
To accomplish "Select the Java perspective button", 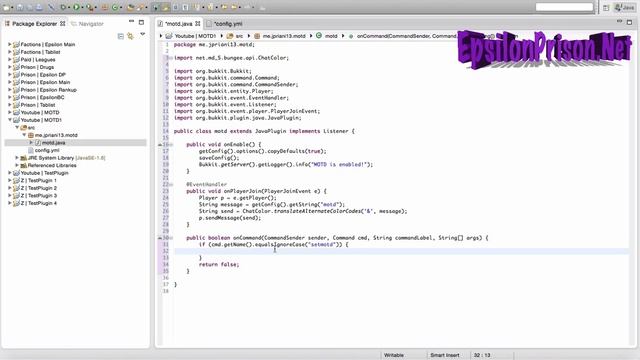I will [625, 7].
